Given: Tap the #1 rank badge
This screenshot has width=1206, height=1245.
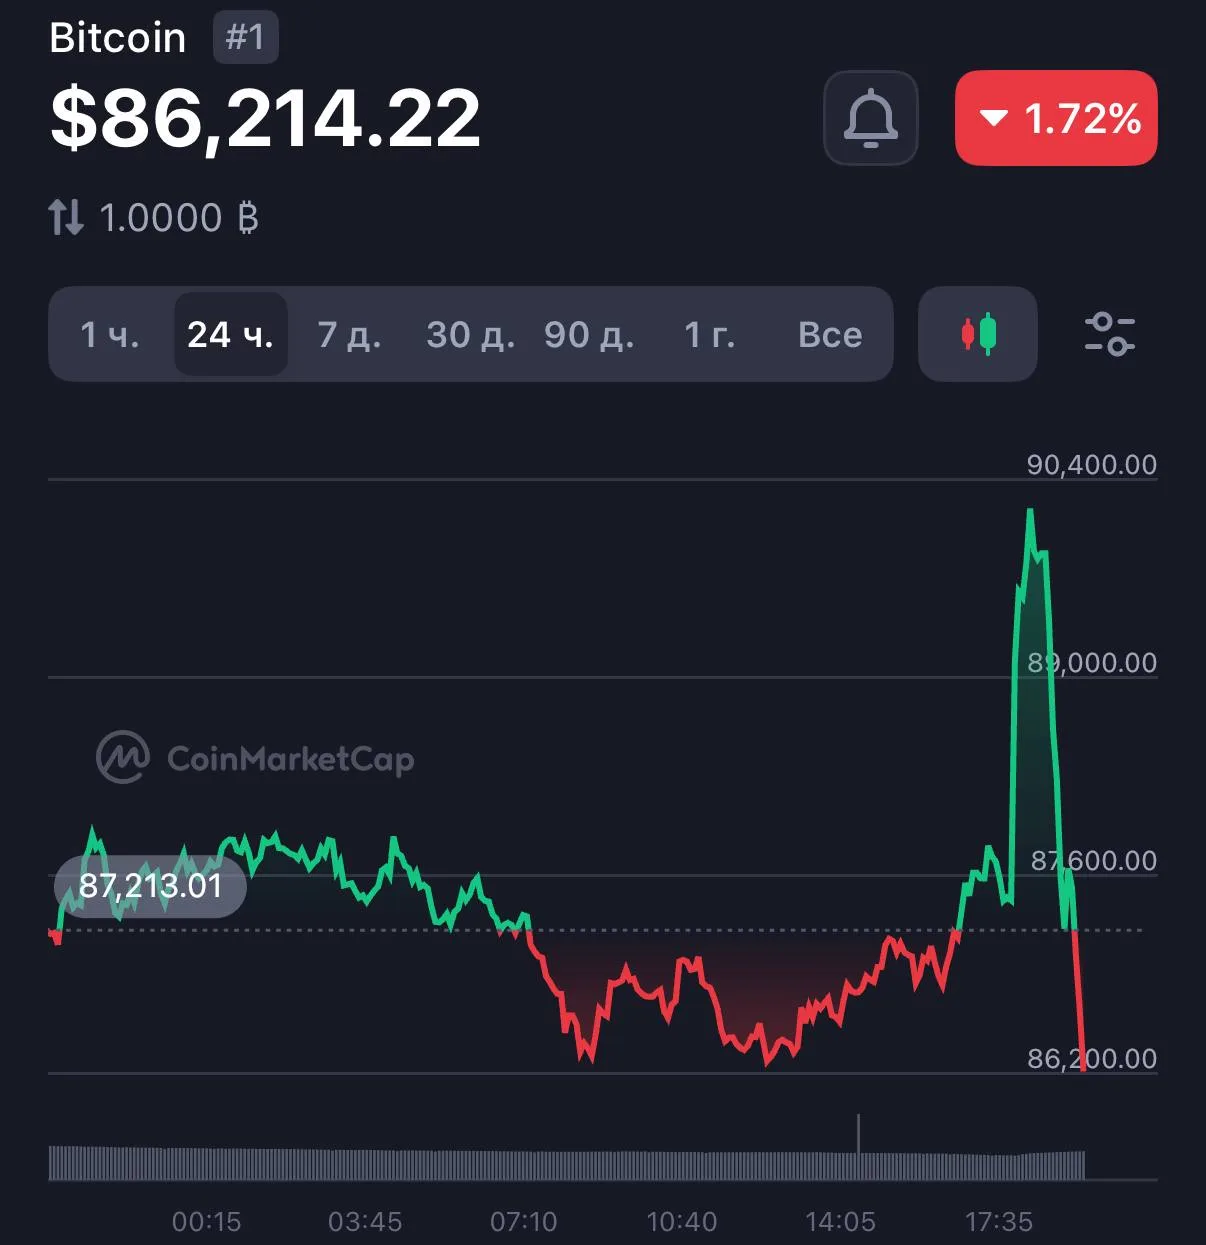Looking at the screenshot, I should tap(245, 38).
